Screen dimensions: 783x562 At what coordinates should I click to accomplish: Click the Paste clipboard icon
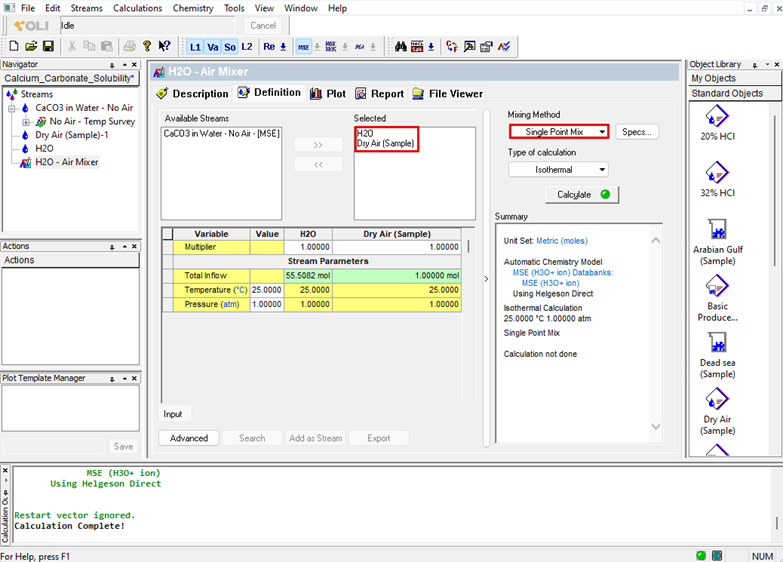(106, 46)
